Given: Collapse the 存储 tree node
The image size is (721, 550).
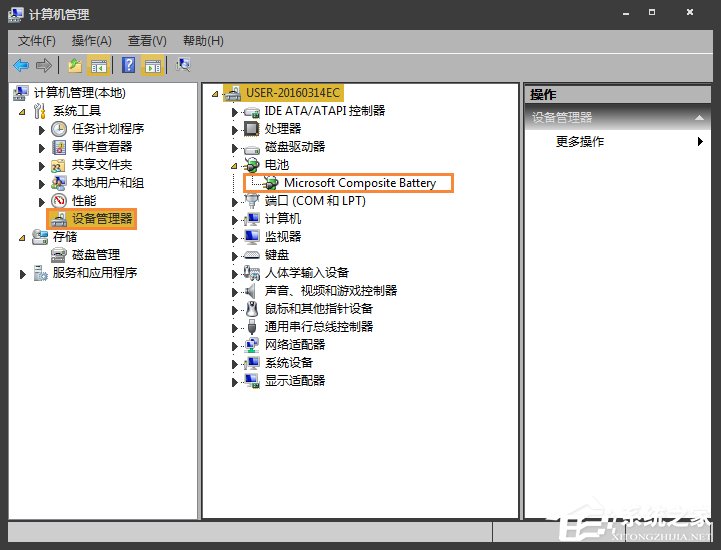Looking at the screenshot, I should (22, 238).
